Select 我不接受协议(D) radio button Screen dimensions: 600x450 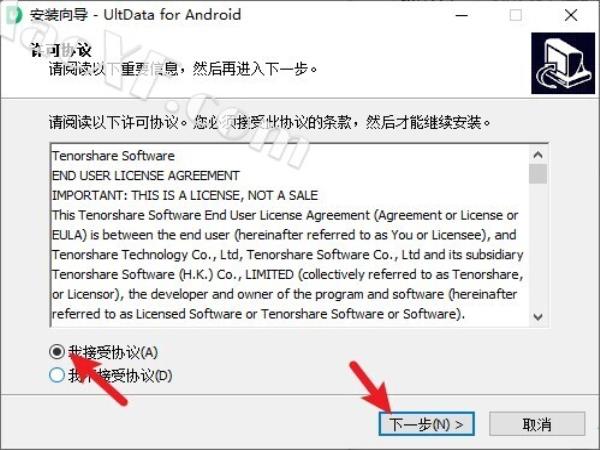(57, 375)
